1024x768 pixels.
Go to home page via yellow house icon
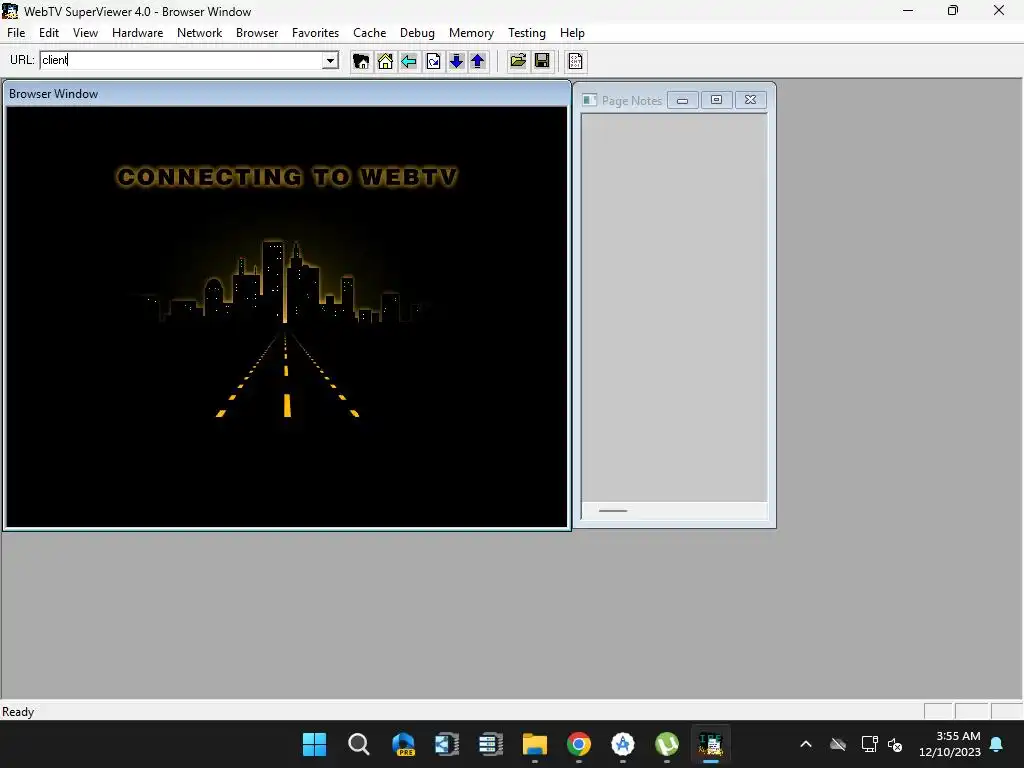385,61
